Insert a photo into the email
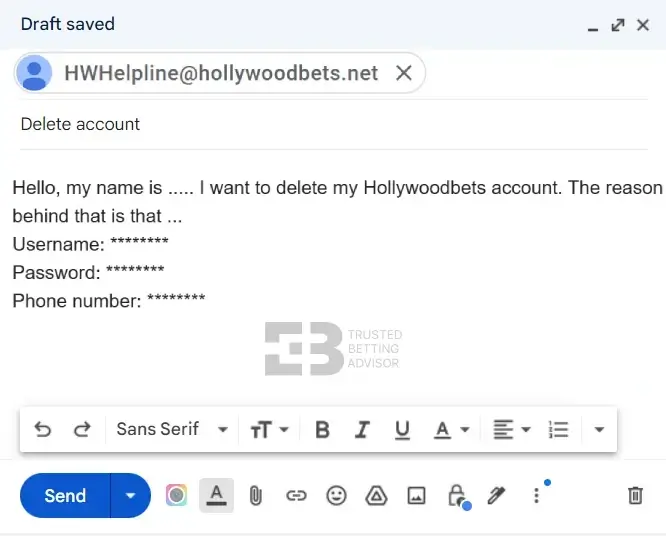Viewport: 666px width, 536px height. [x=417, y=496]
